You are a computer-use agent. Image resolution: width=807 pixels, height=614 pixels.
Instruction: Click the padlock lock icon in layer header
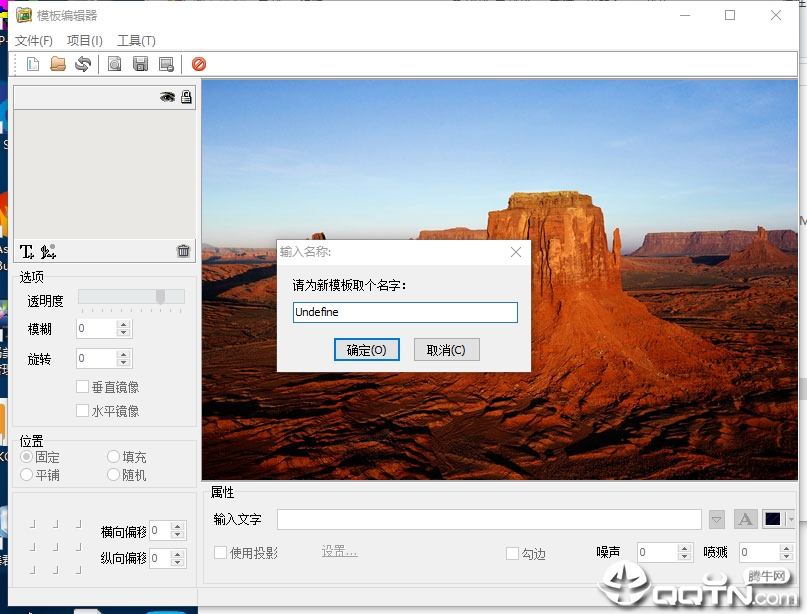tap(186, 97)
